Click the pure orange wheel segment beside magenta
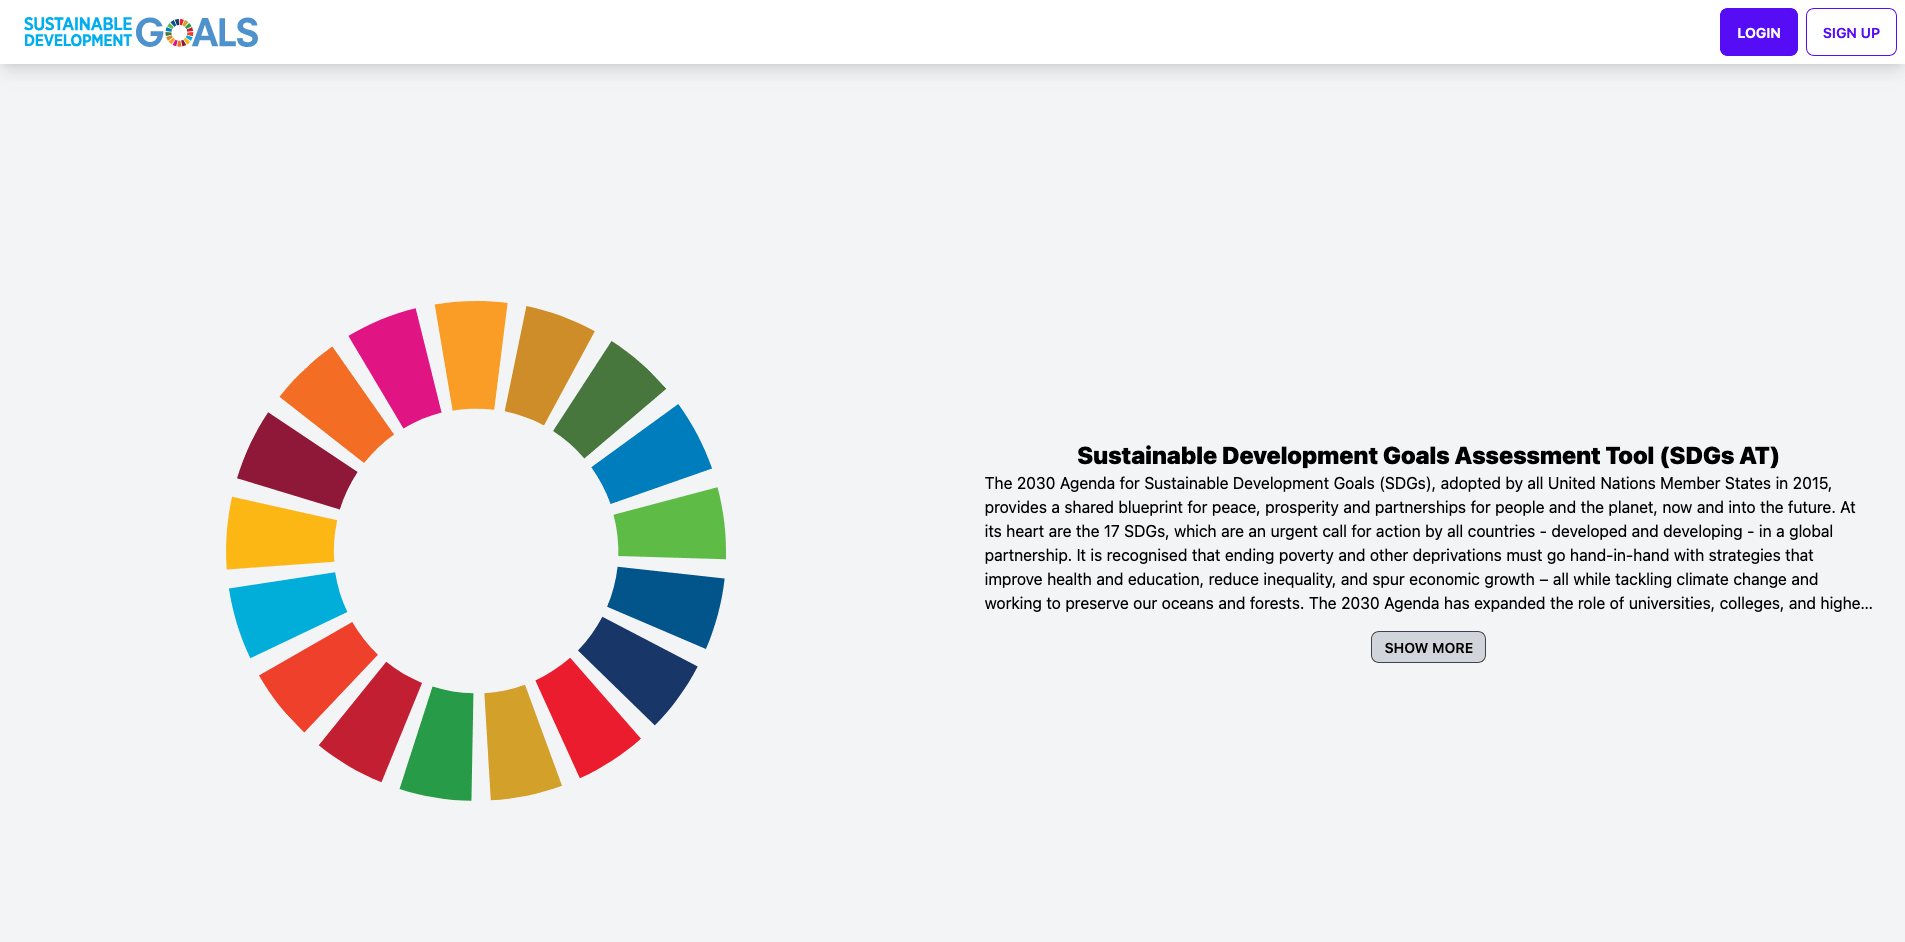 coord(336,403)
